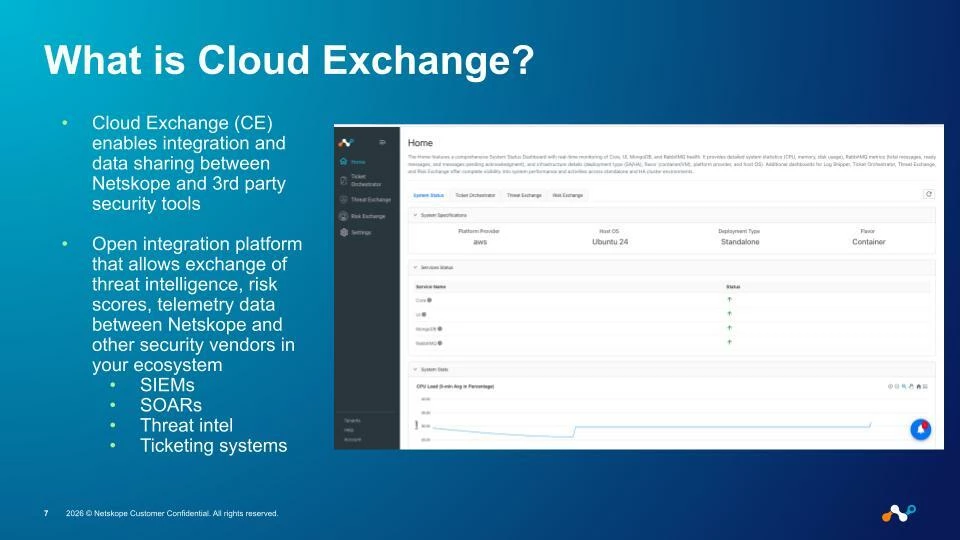Click the 'Ubuntu 24' Host OS value

tap(610, 242)
